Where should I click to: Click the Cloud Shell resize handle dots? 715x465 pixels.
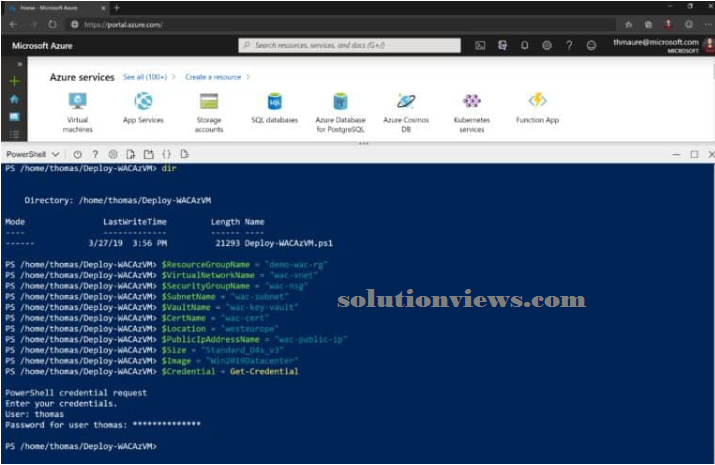pyautogui.click(x=363, y=144)
